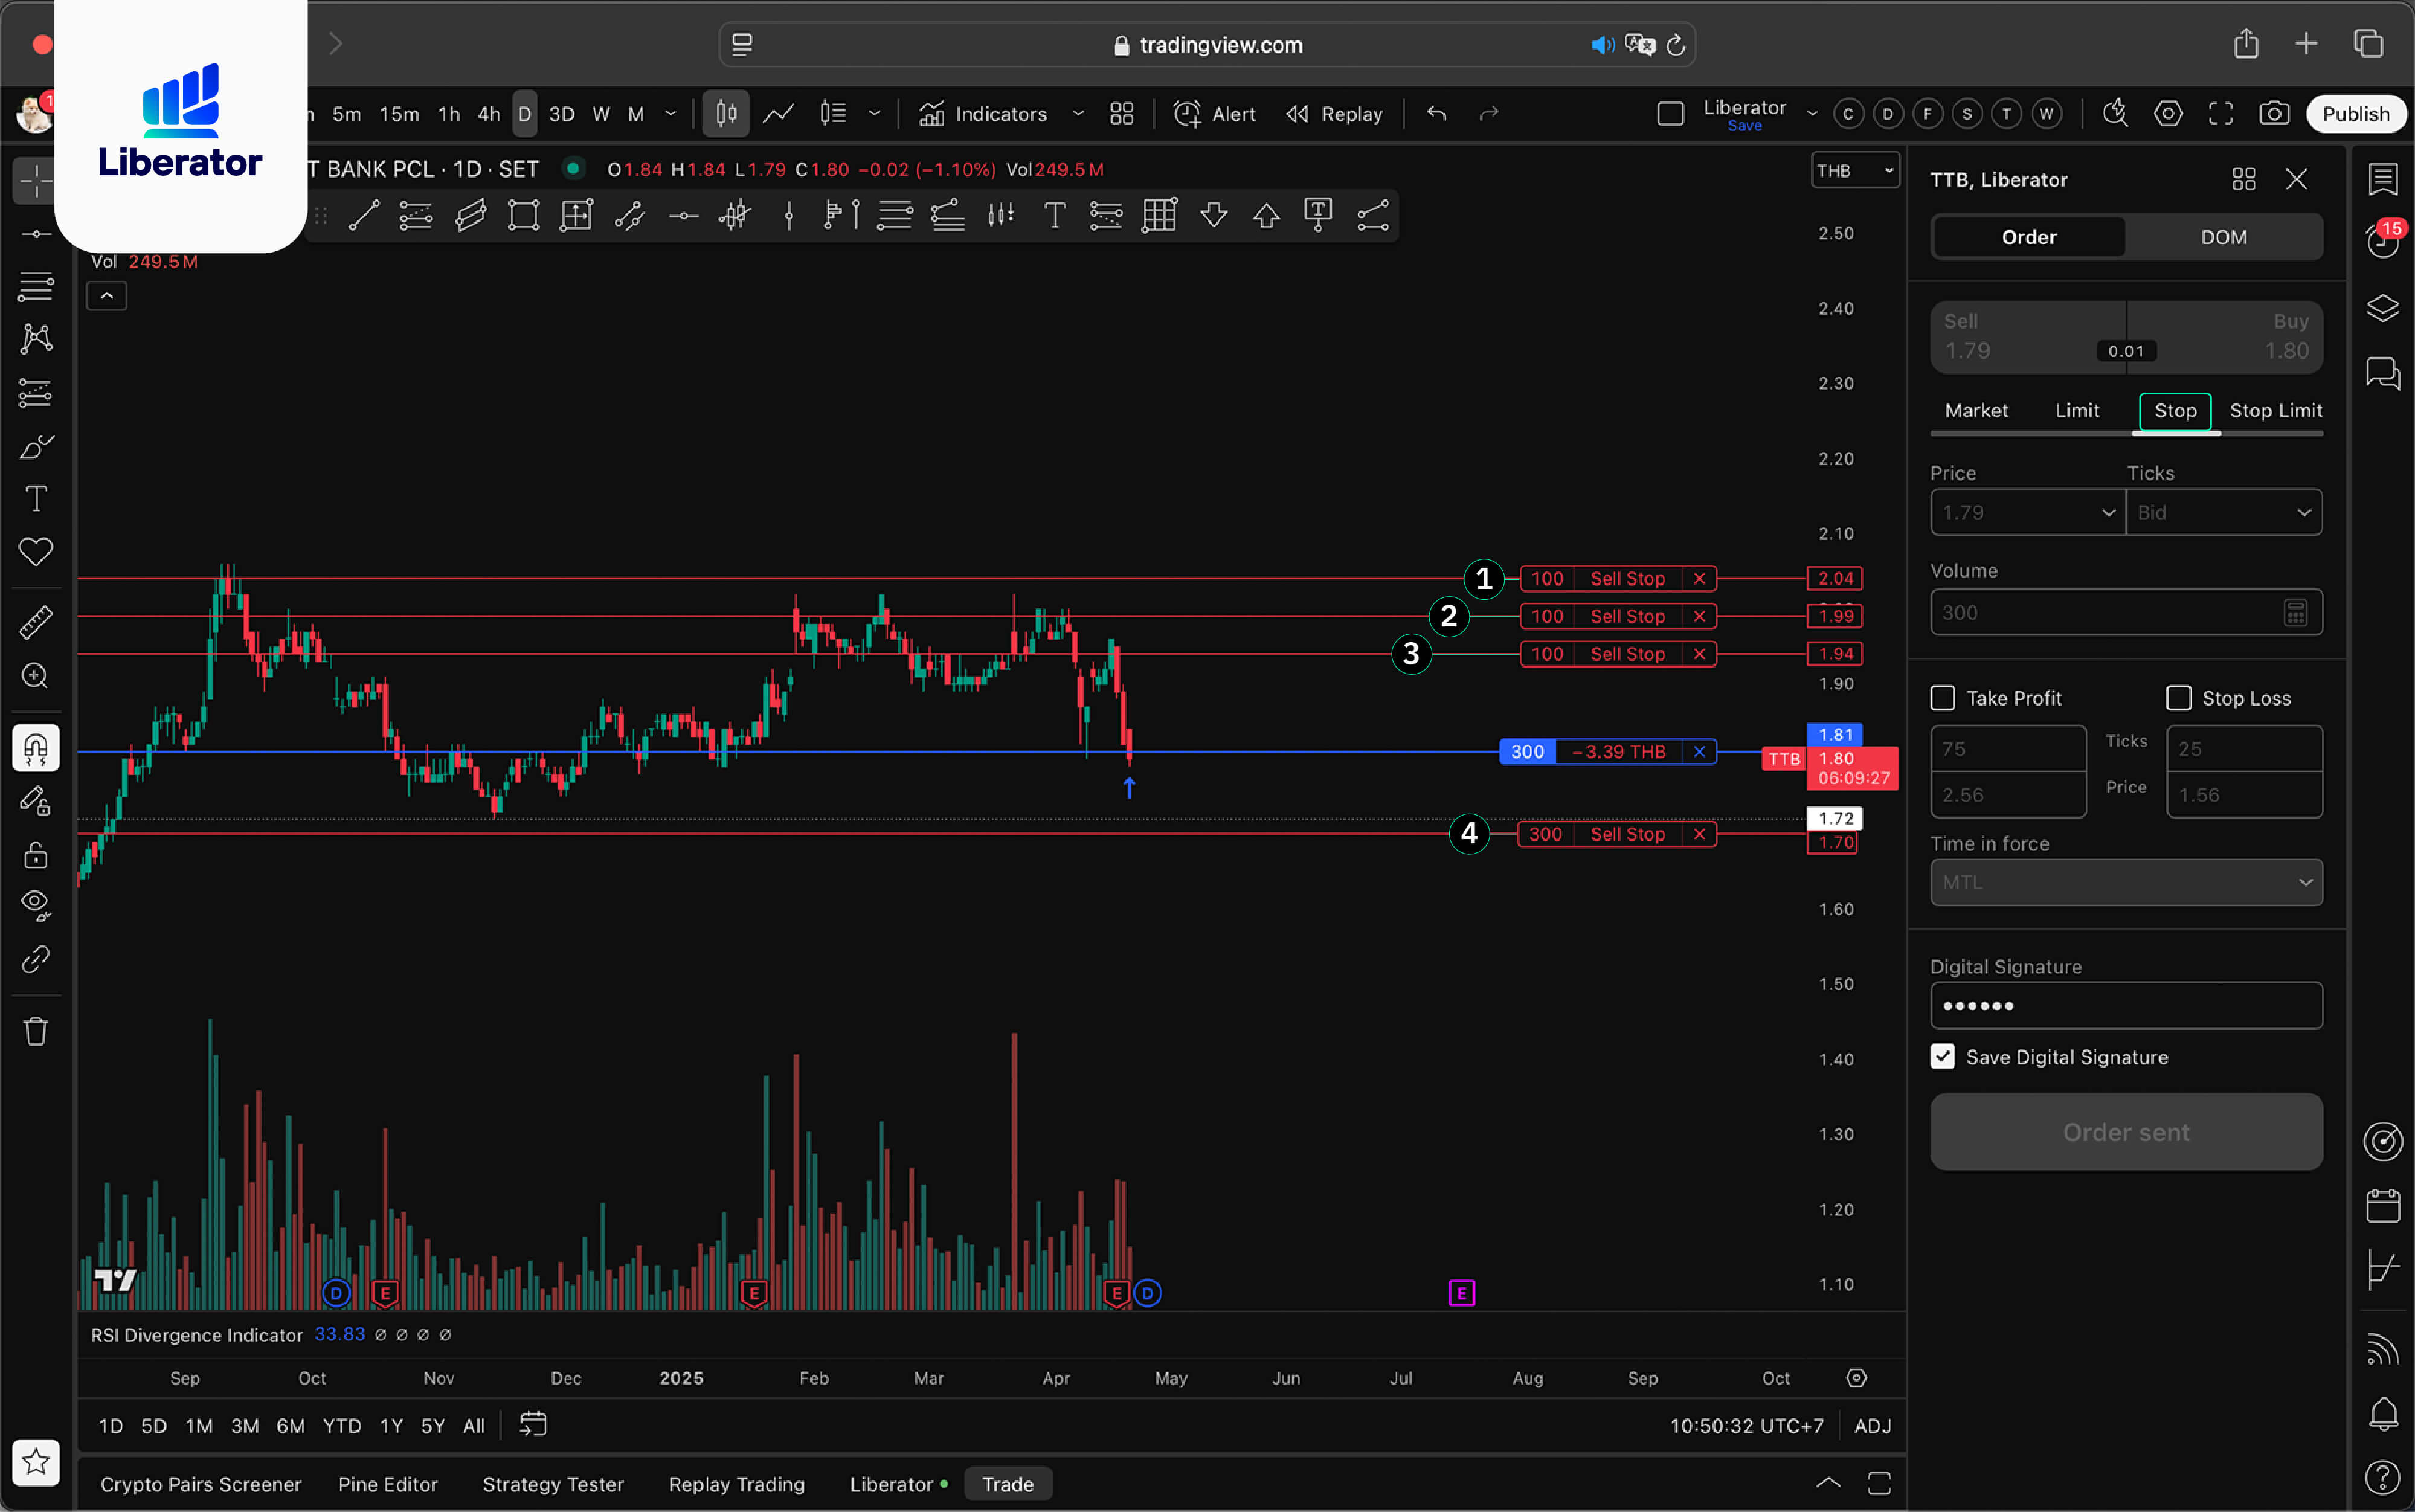Open quick search icon
Screen dimensions: 2415x1512
pos(2115,114)
